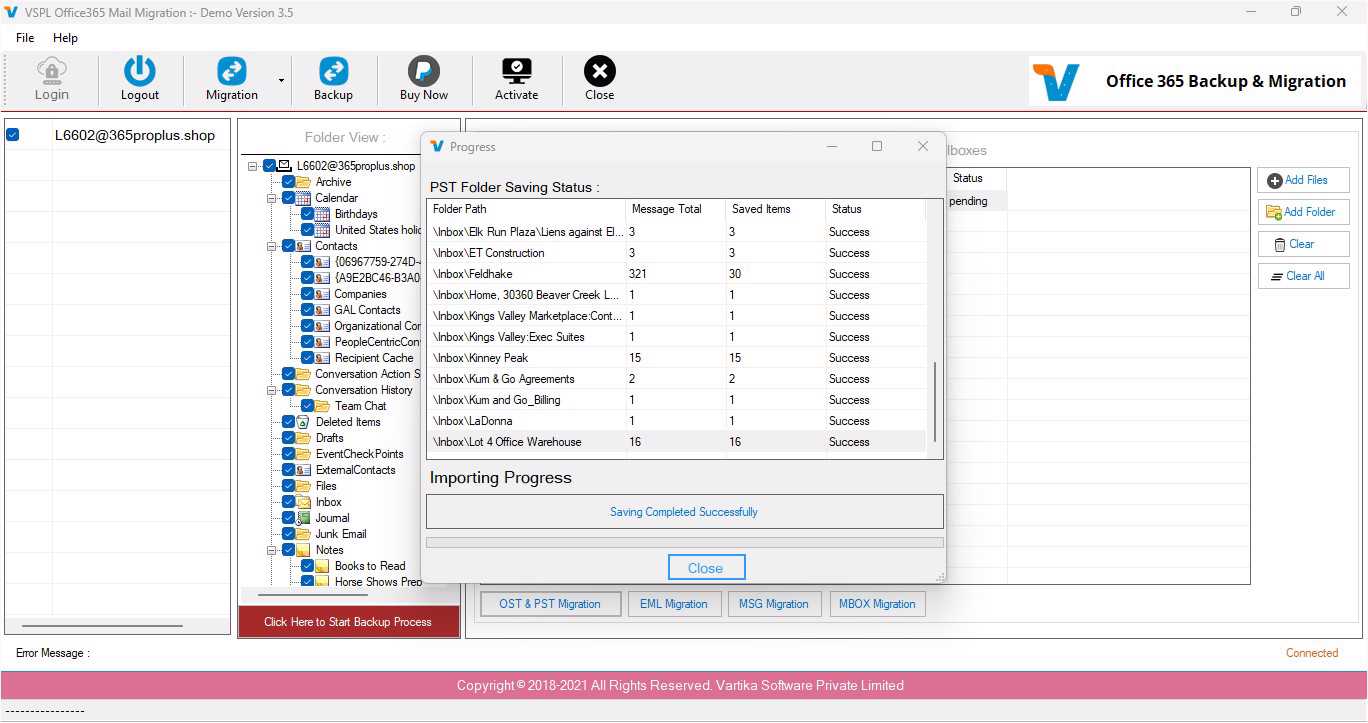The height and width of the screenshot is (723, 1368).
Task: Click the folder tree horizontal scrollbar
Action: (x=313, y=595)
